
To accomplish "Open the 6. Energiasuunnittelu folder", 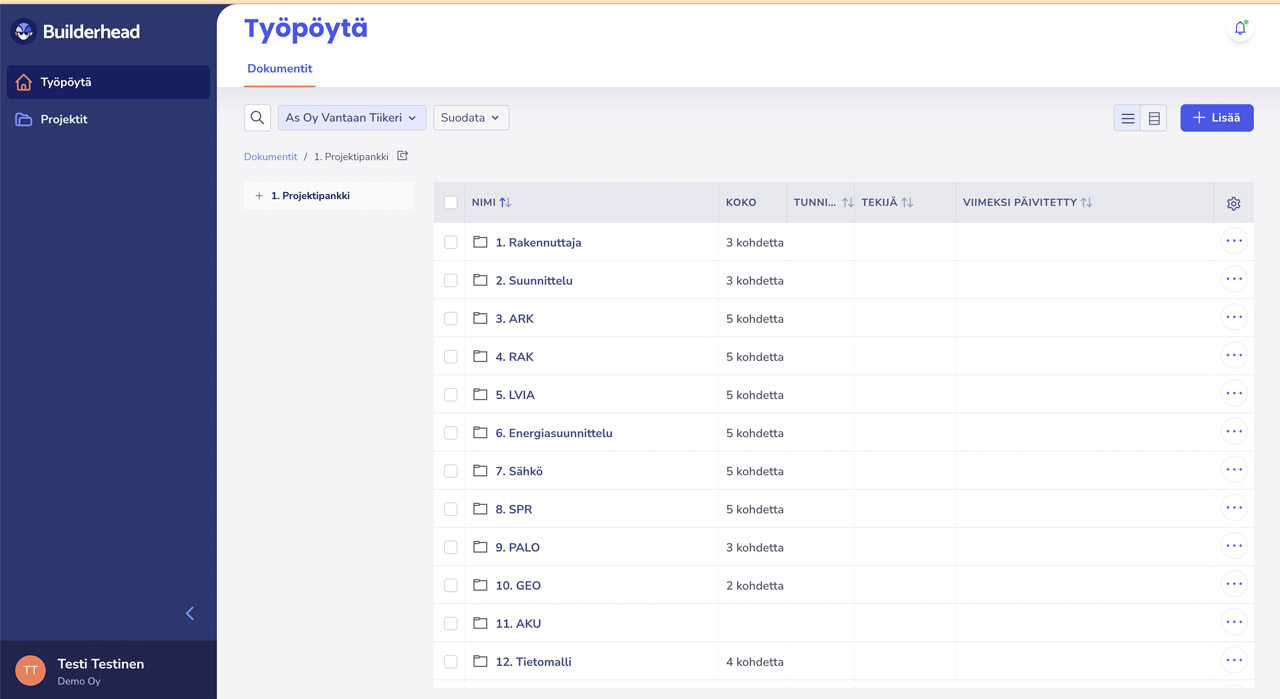I will point(553,433).
